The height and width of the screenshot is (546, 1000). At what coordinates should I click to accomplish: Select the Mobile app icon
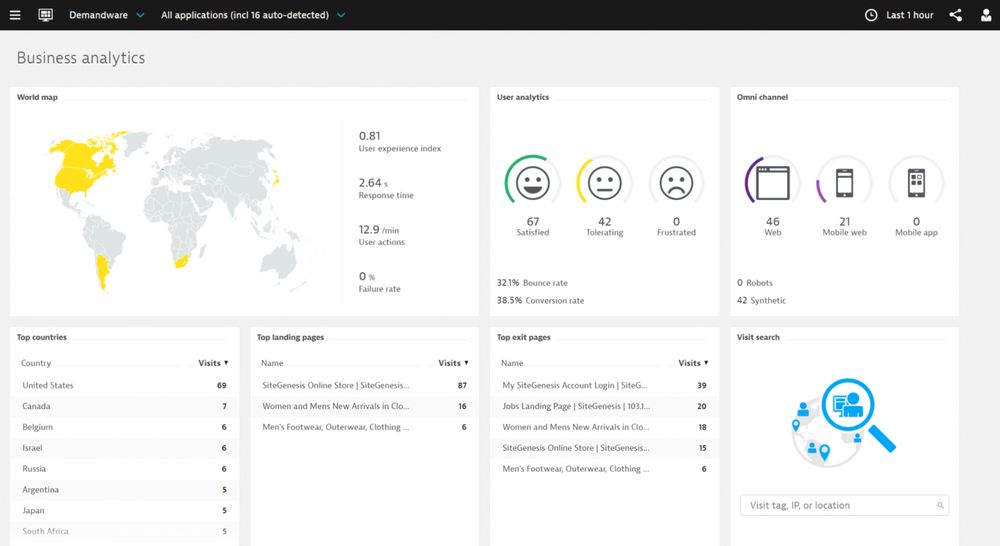click(916, 183)
